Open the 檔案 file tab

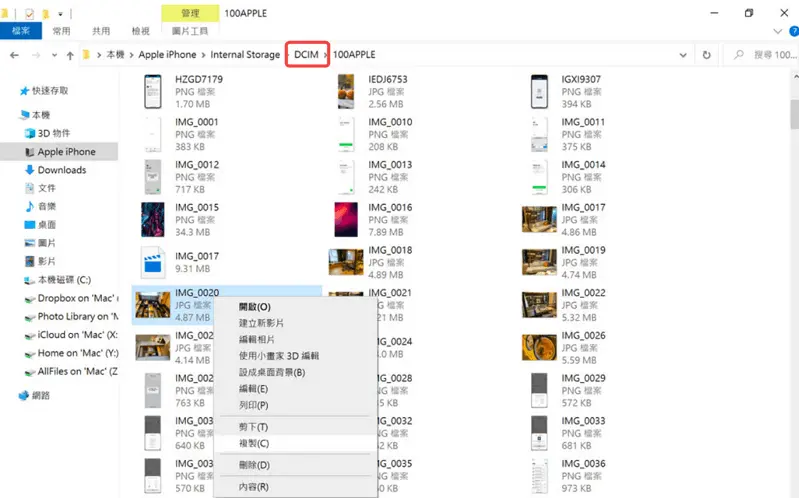(20, 31)
